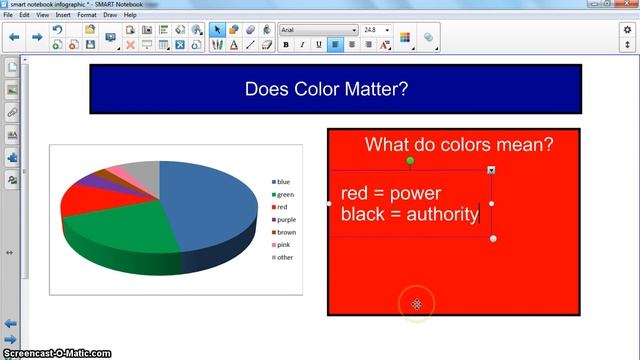
Task: Save the notebook file
Action: (x=90, y=44)
